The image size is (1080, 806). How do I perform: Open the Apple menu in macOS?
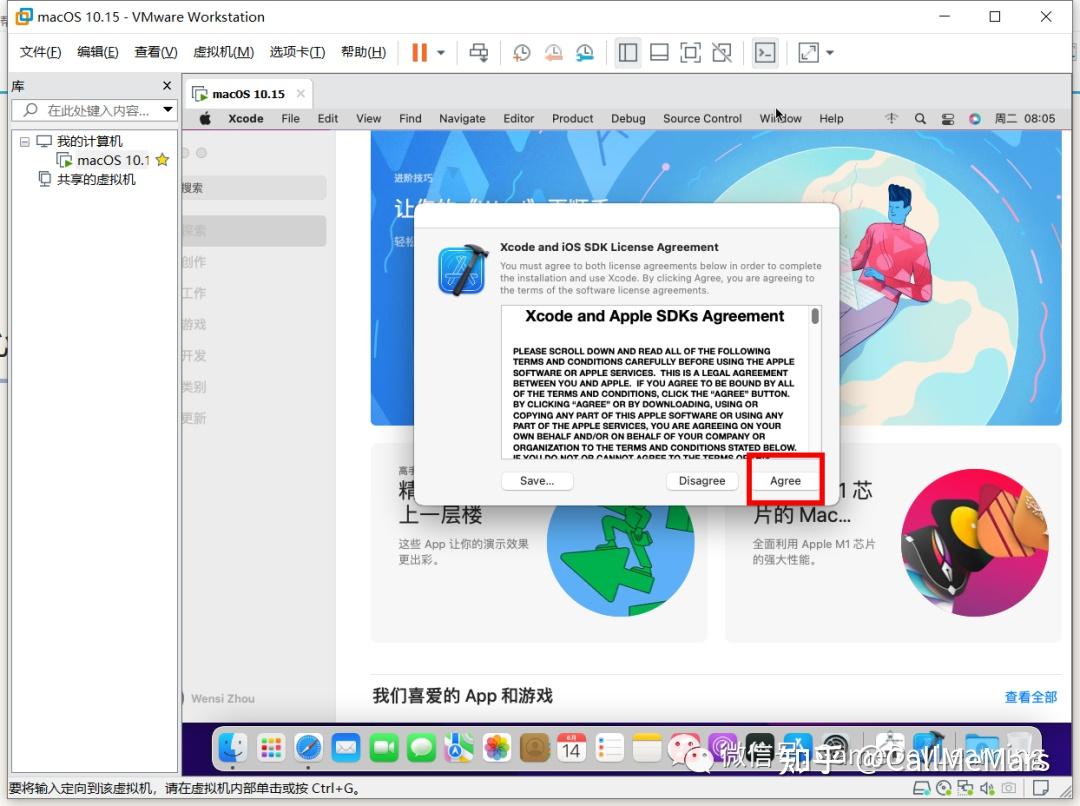click(205, 118)
